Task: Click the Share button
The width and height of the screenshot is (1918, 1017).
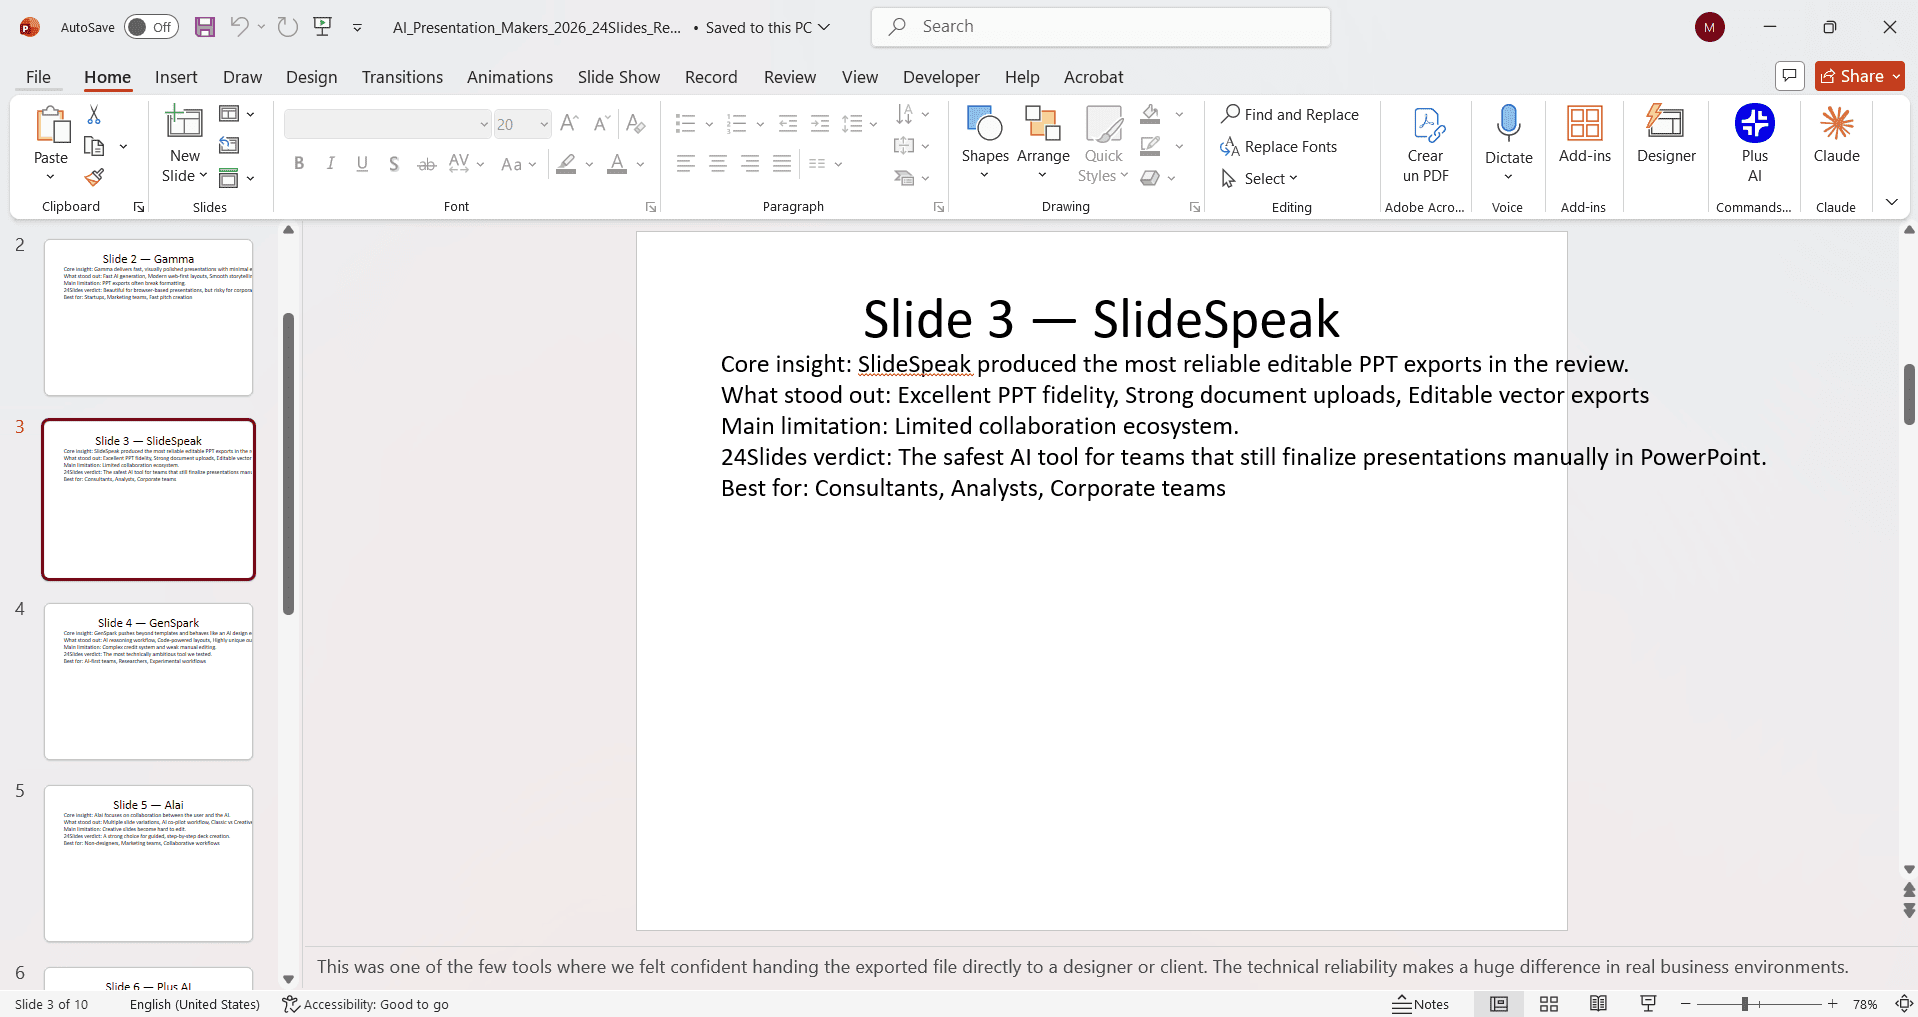Action: coord(1860,76)
